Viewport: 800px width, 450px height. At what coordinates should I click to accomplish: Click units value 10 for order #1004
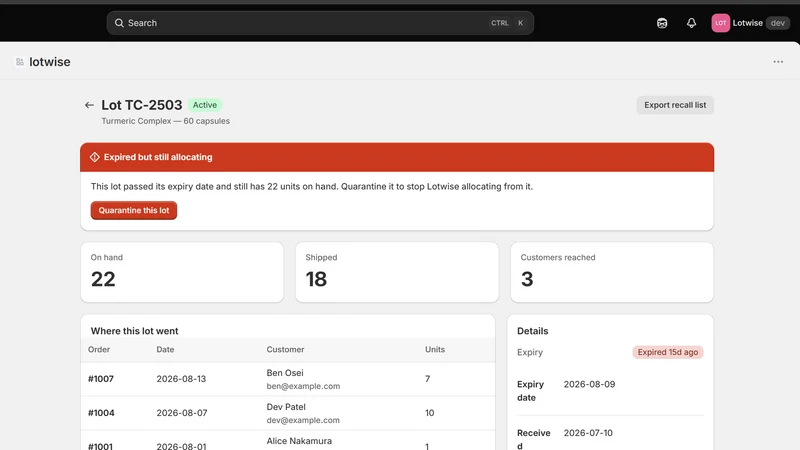[430, 413]
